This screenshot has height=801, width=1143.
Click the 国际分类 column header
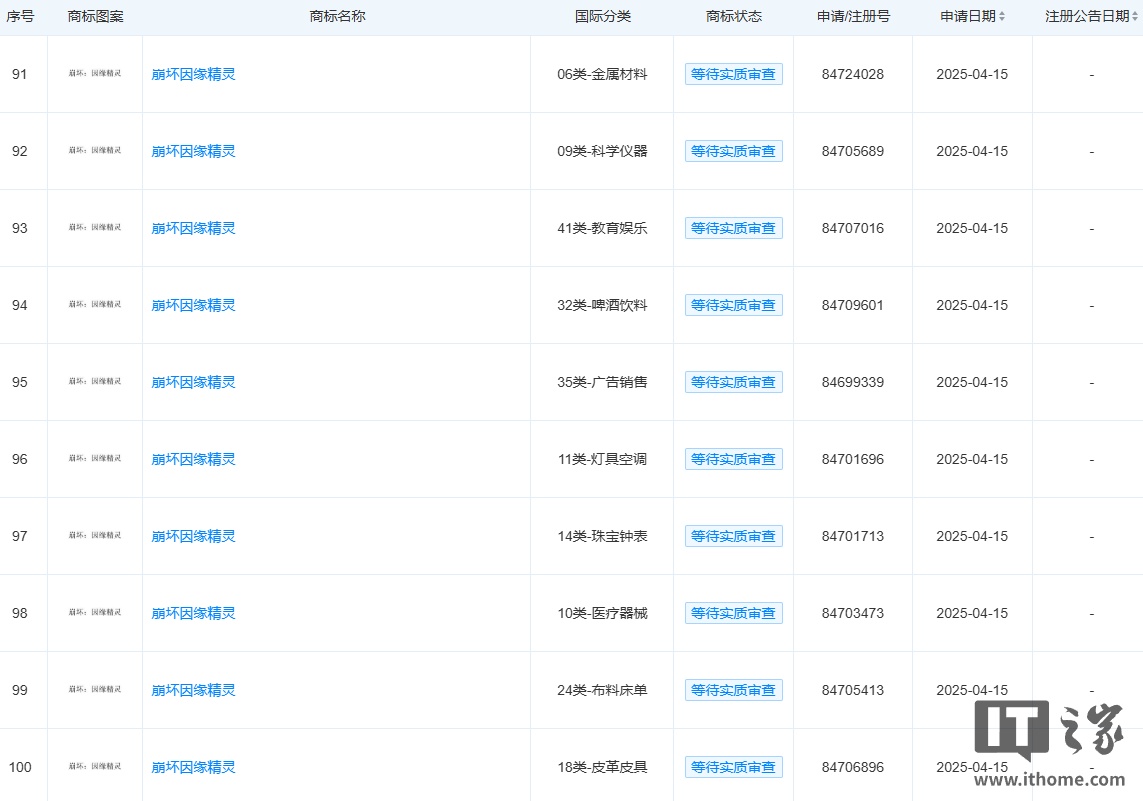point(602,16)
